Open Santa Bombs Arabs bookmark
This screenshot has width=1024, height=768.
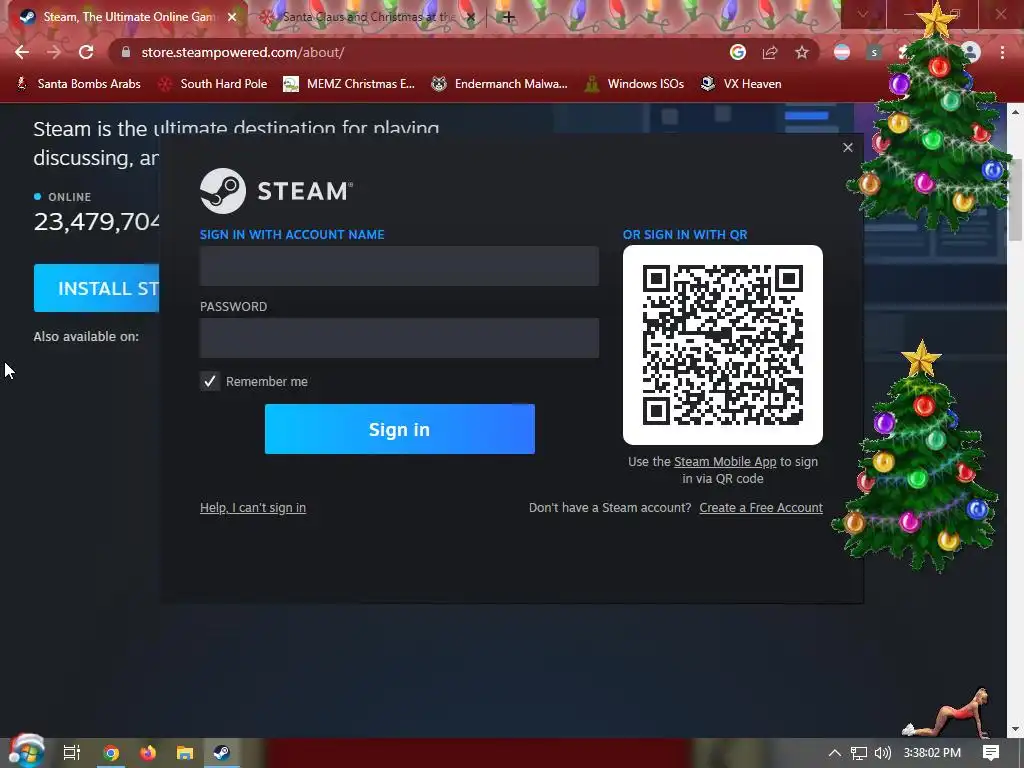pyautogui.click(x=78, y=84)
